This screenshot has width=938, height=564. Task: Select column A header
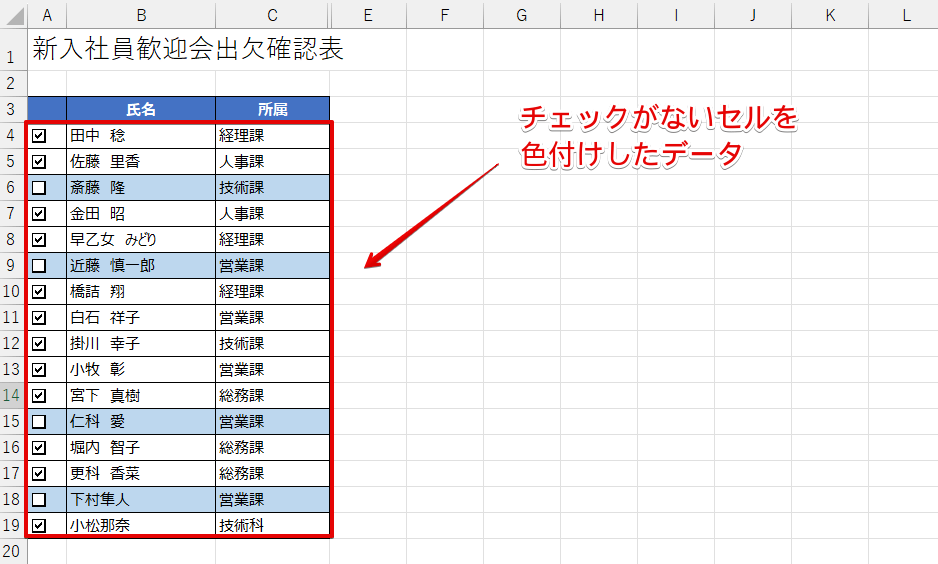[x=47, y=14]
